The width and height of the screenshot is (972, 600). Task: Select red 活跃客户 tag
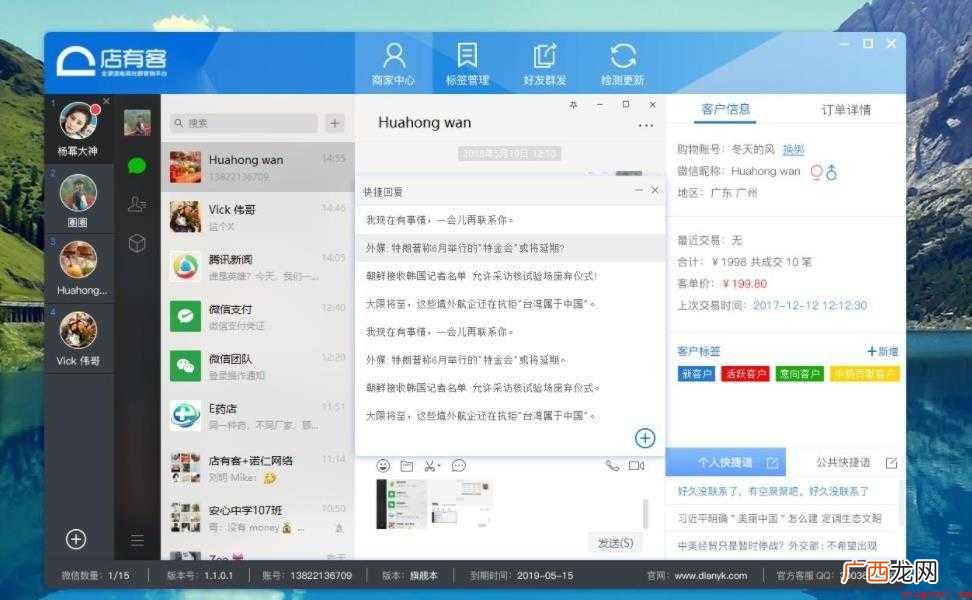745,374
